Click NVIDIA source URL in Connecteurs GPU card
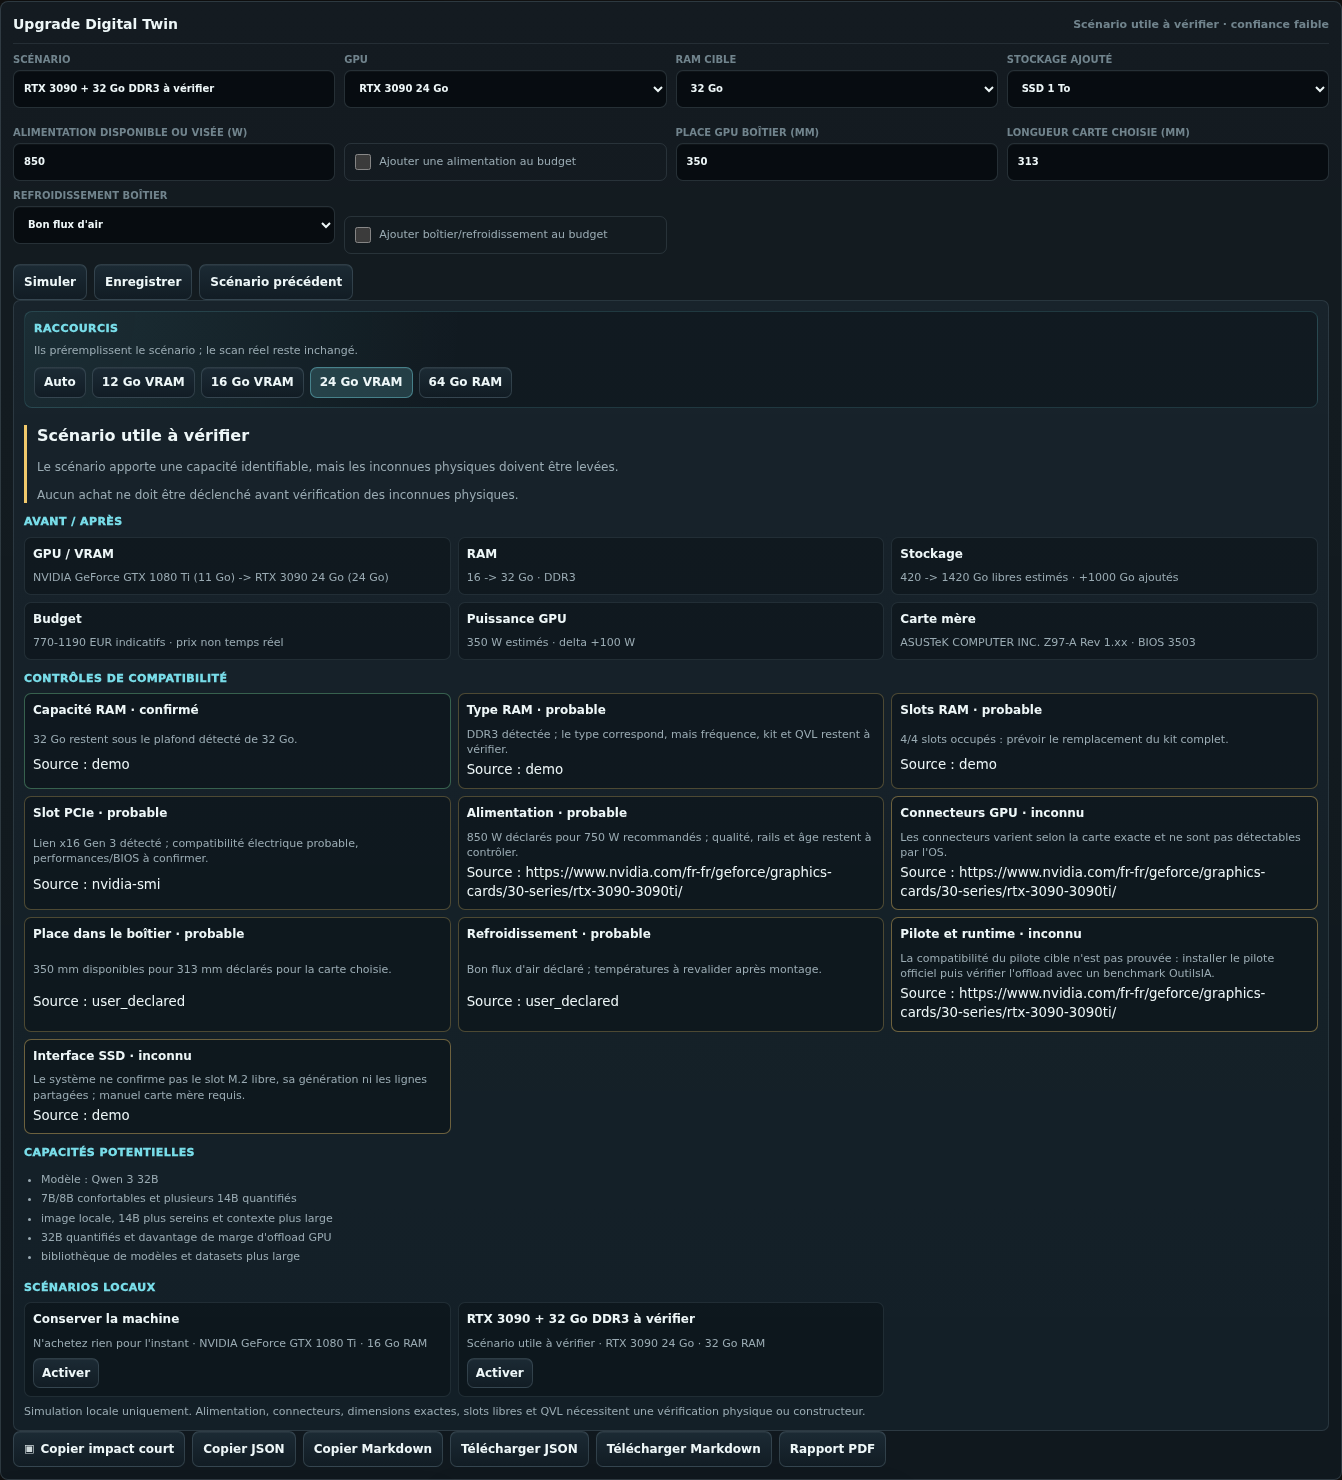The width and height of the screenshot is (1342, 1480). coord(1083,882)
